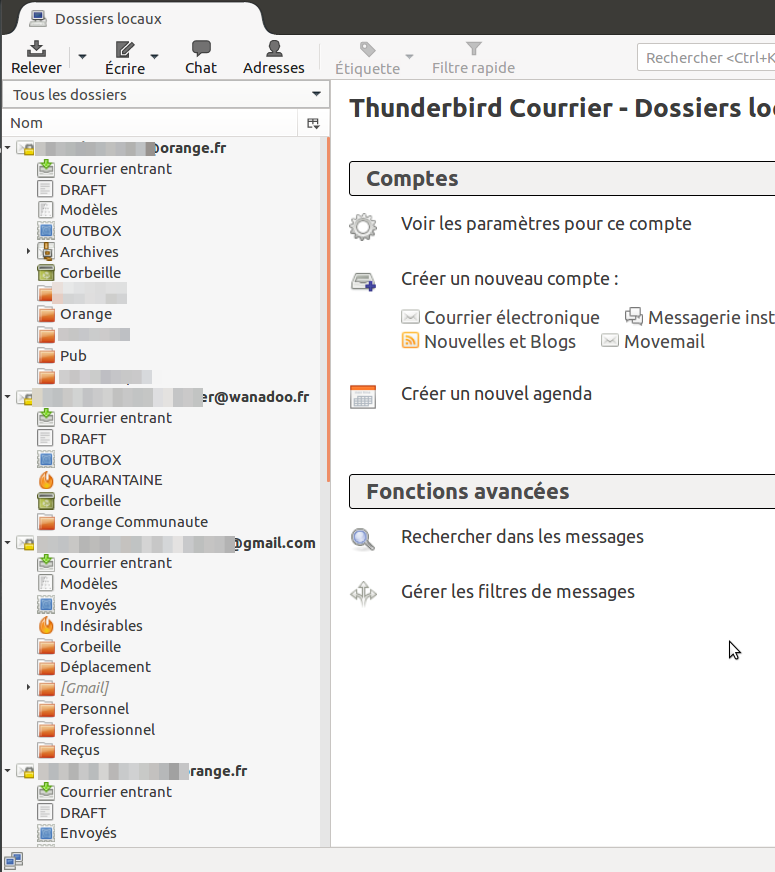Open Envoyés in the last orange.fr account
The width and height of the screenshot is (775, 872).
[88, 833]
